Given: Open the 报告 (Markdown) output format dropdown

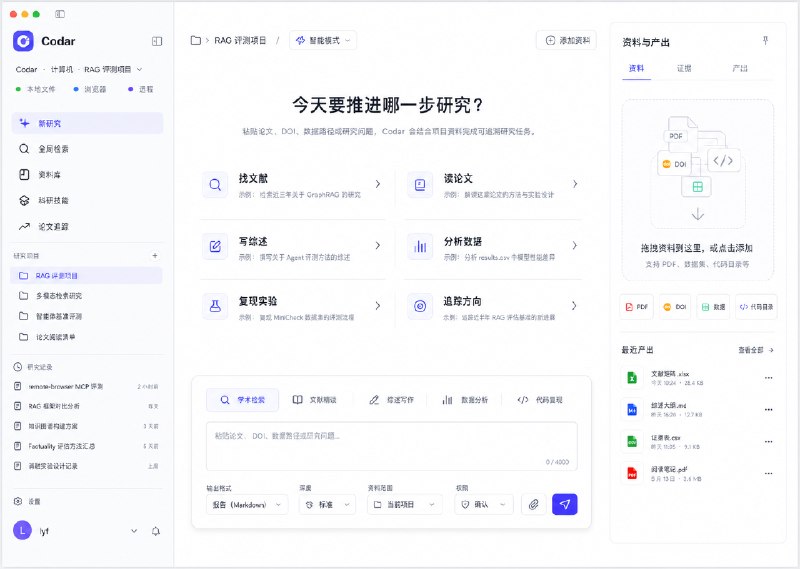Looking at the screenshot, I should tap(247, 504).
